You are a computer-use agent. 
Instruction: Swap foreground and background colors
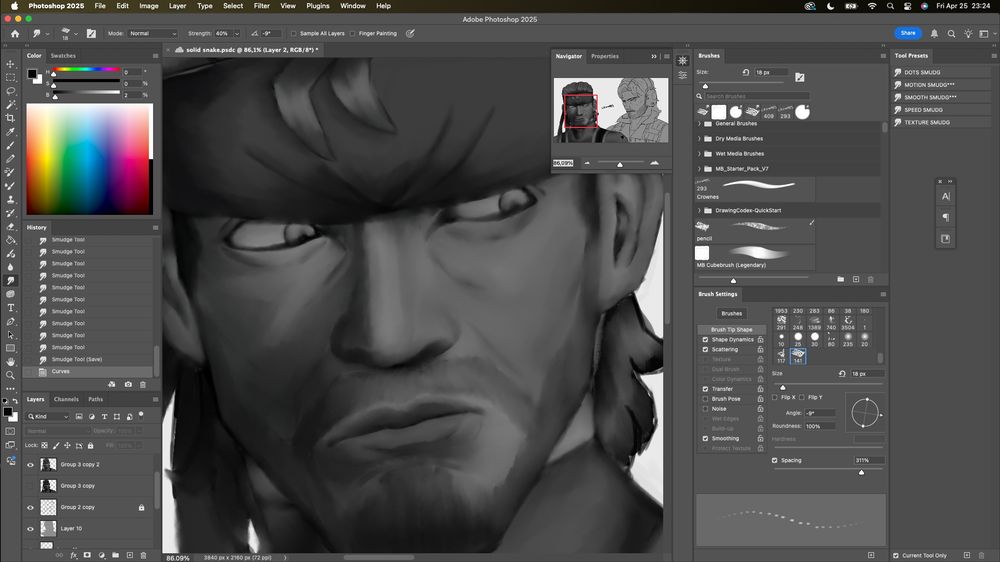(15, 402)
